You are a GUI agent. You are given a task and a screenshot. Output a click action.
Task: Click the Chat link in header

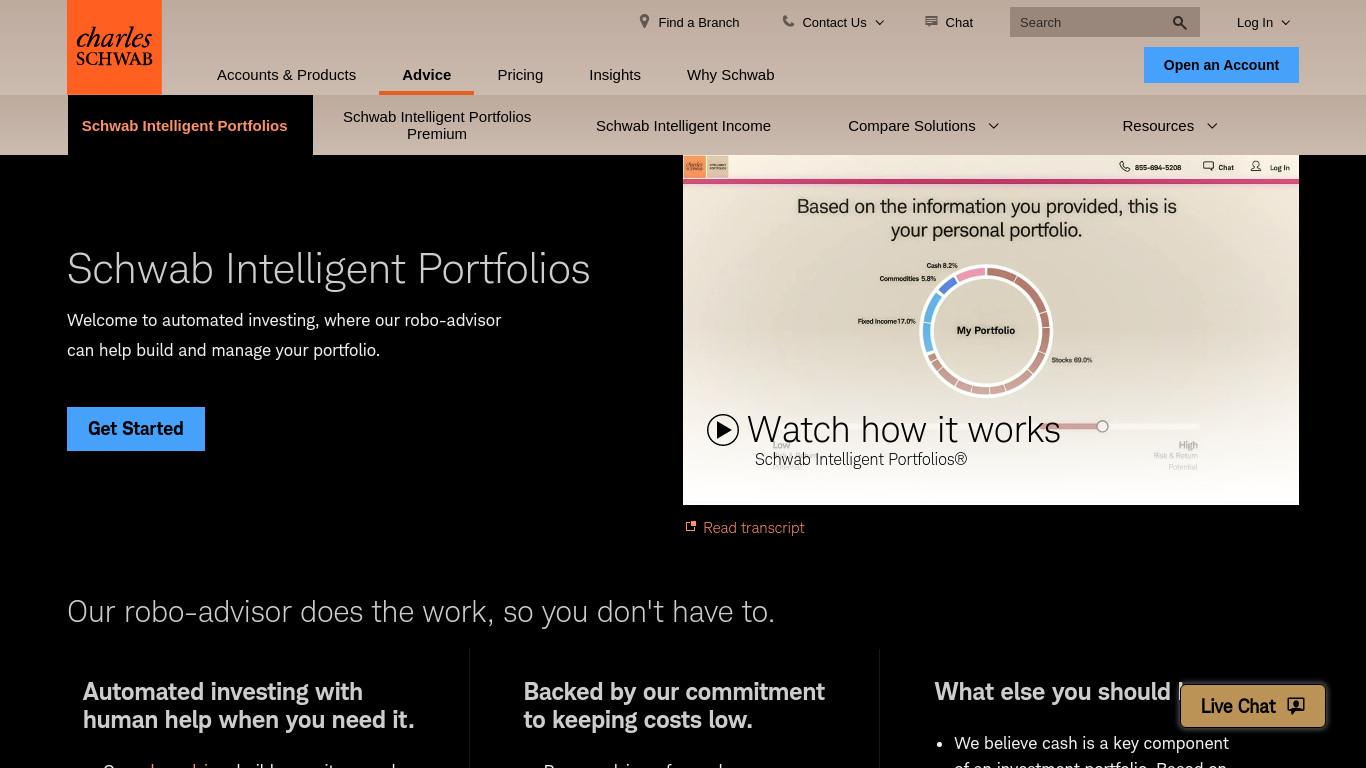pyautogui.click(x=959, y=22)
